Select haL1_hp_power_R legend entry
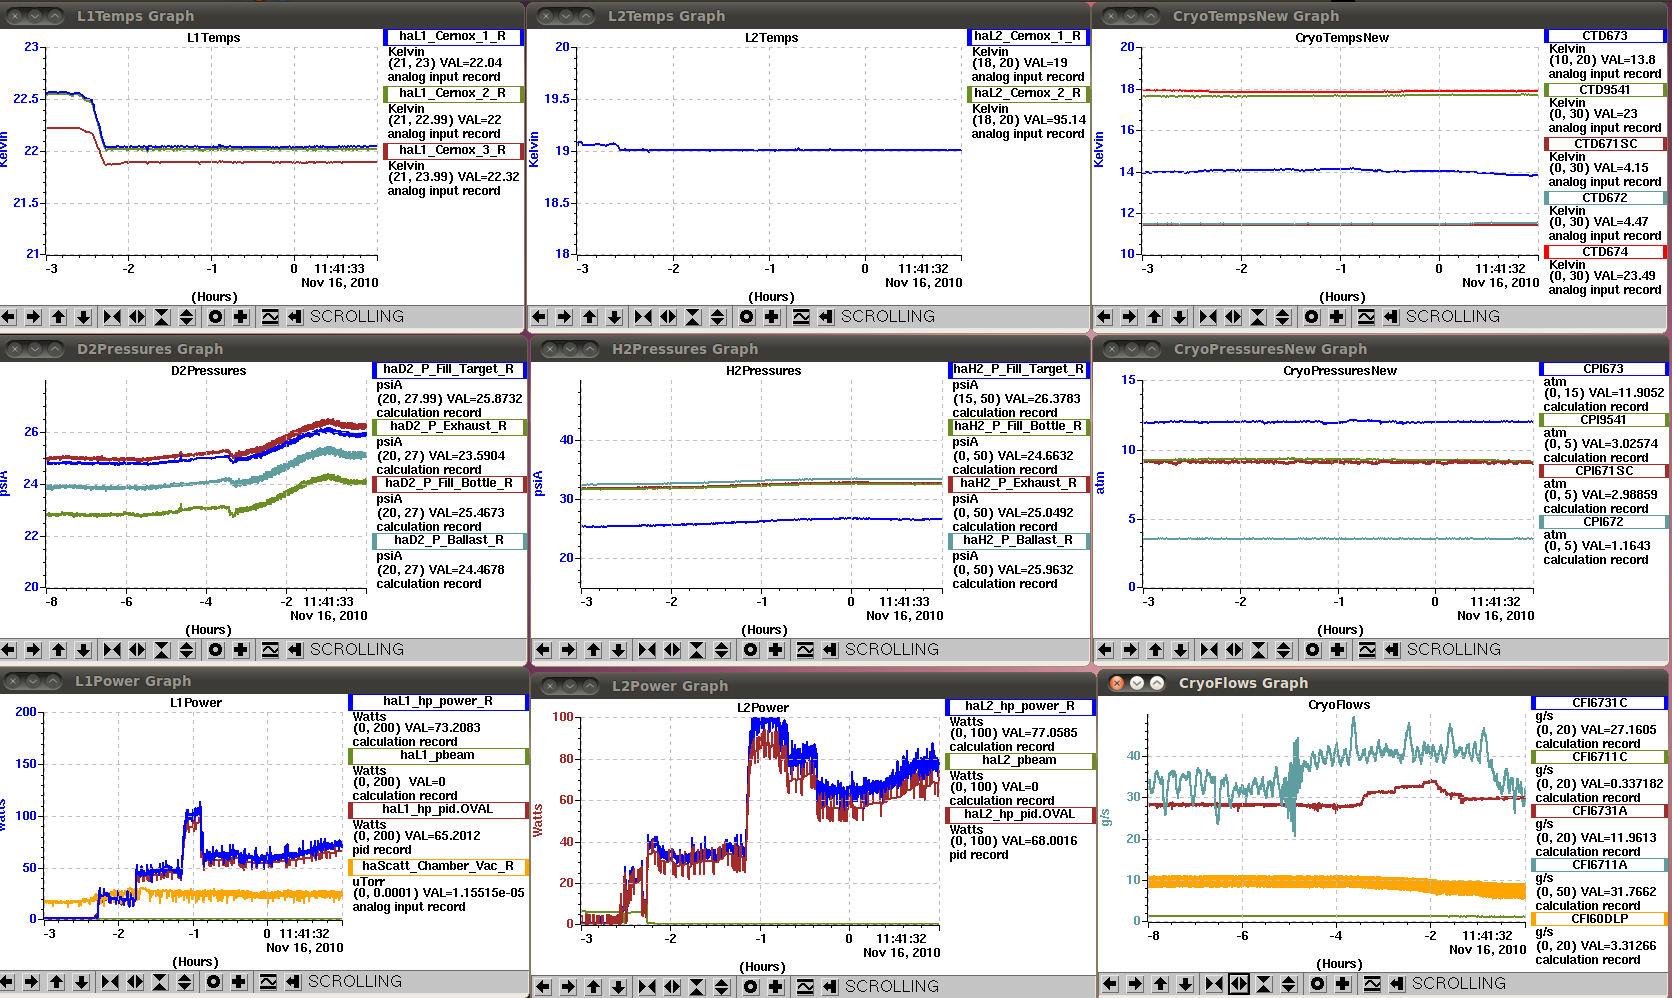 click(438, 701)
